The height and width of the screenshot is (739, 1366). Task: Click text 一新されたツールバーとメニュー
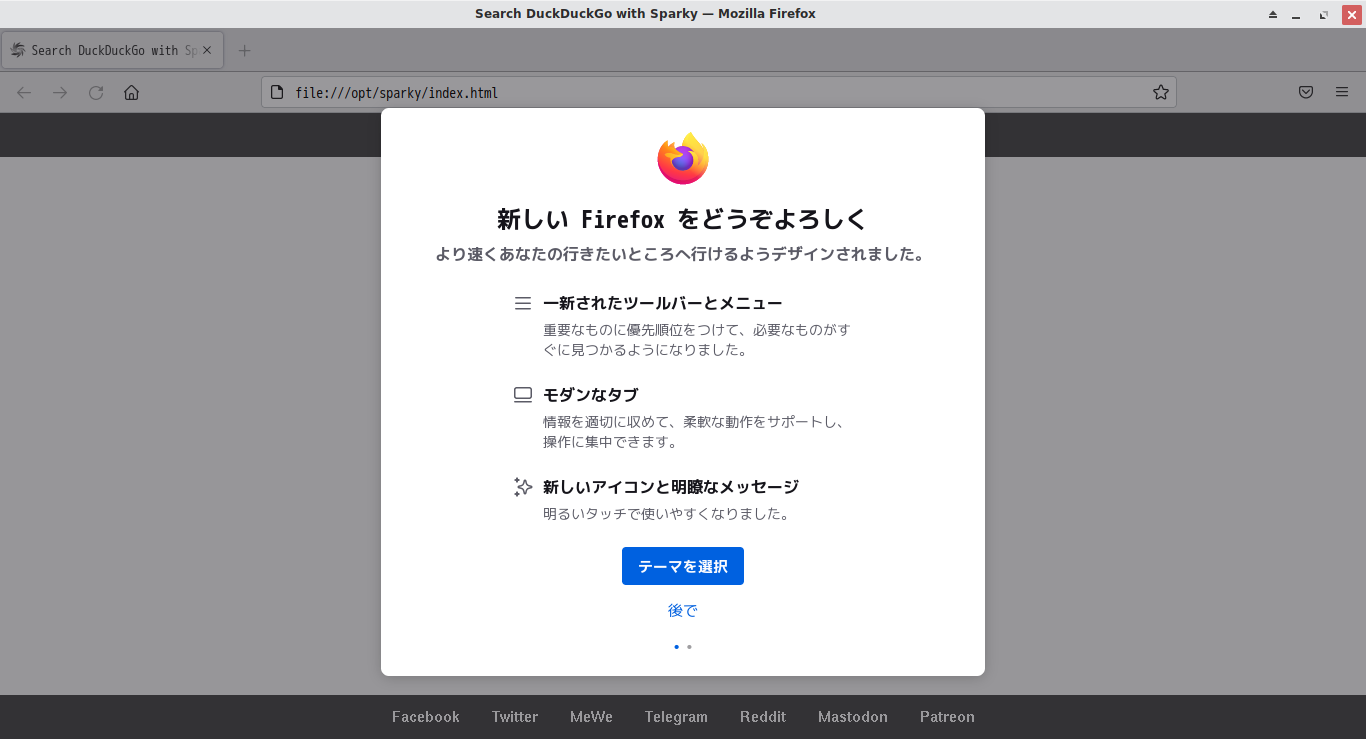[662, 303]
